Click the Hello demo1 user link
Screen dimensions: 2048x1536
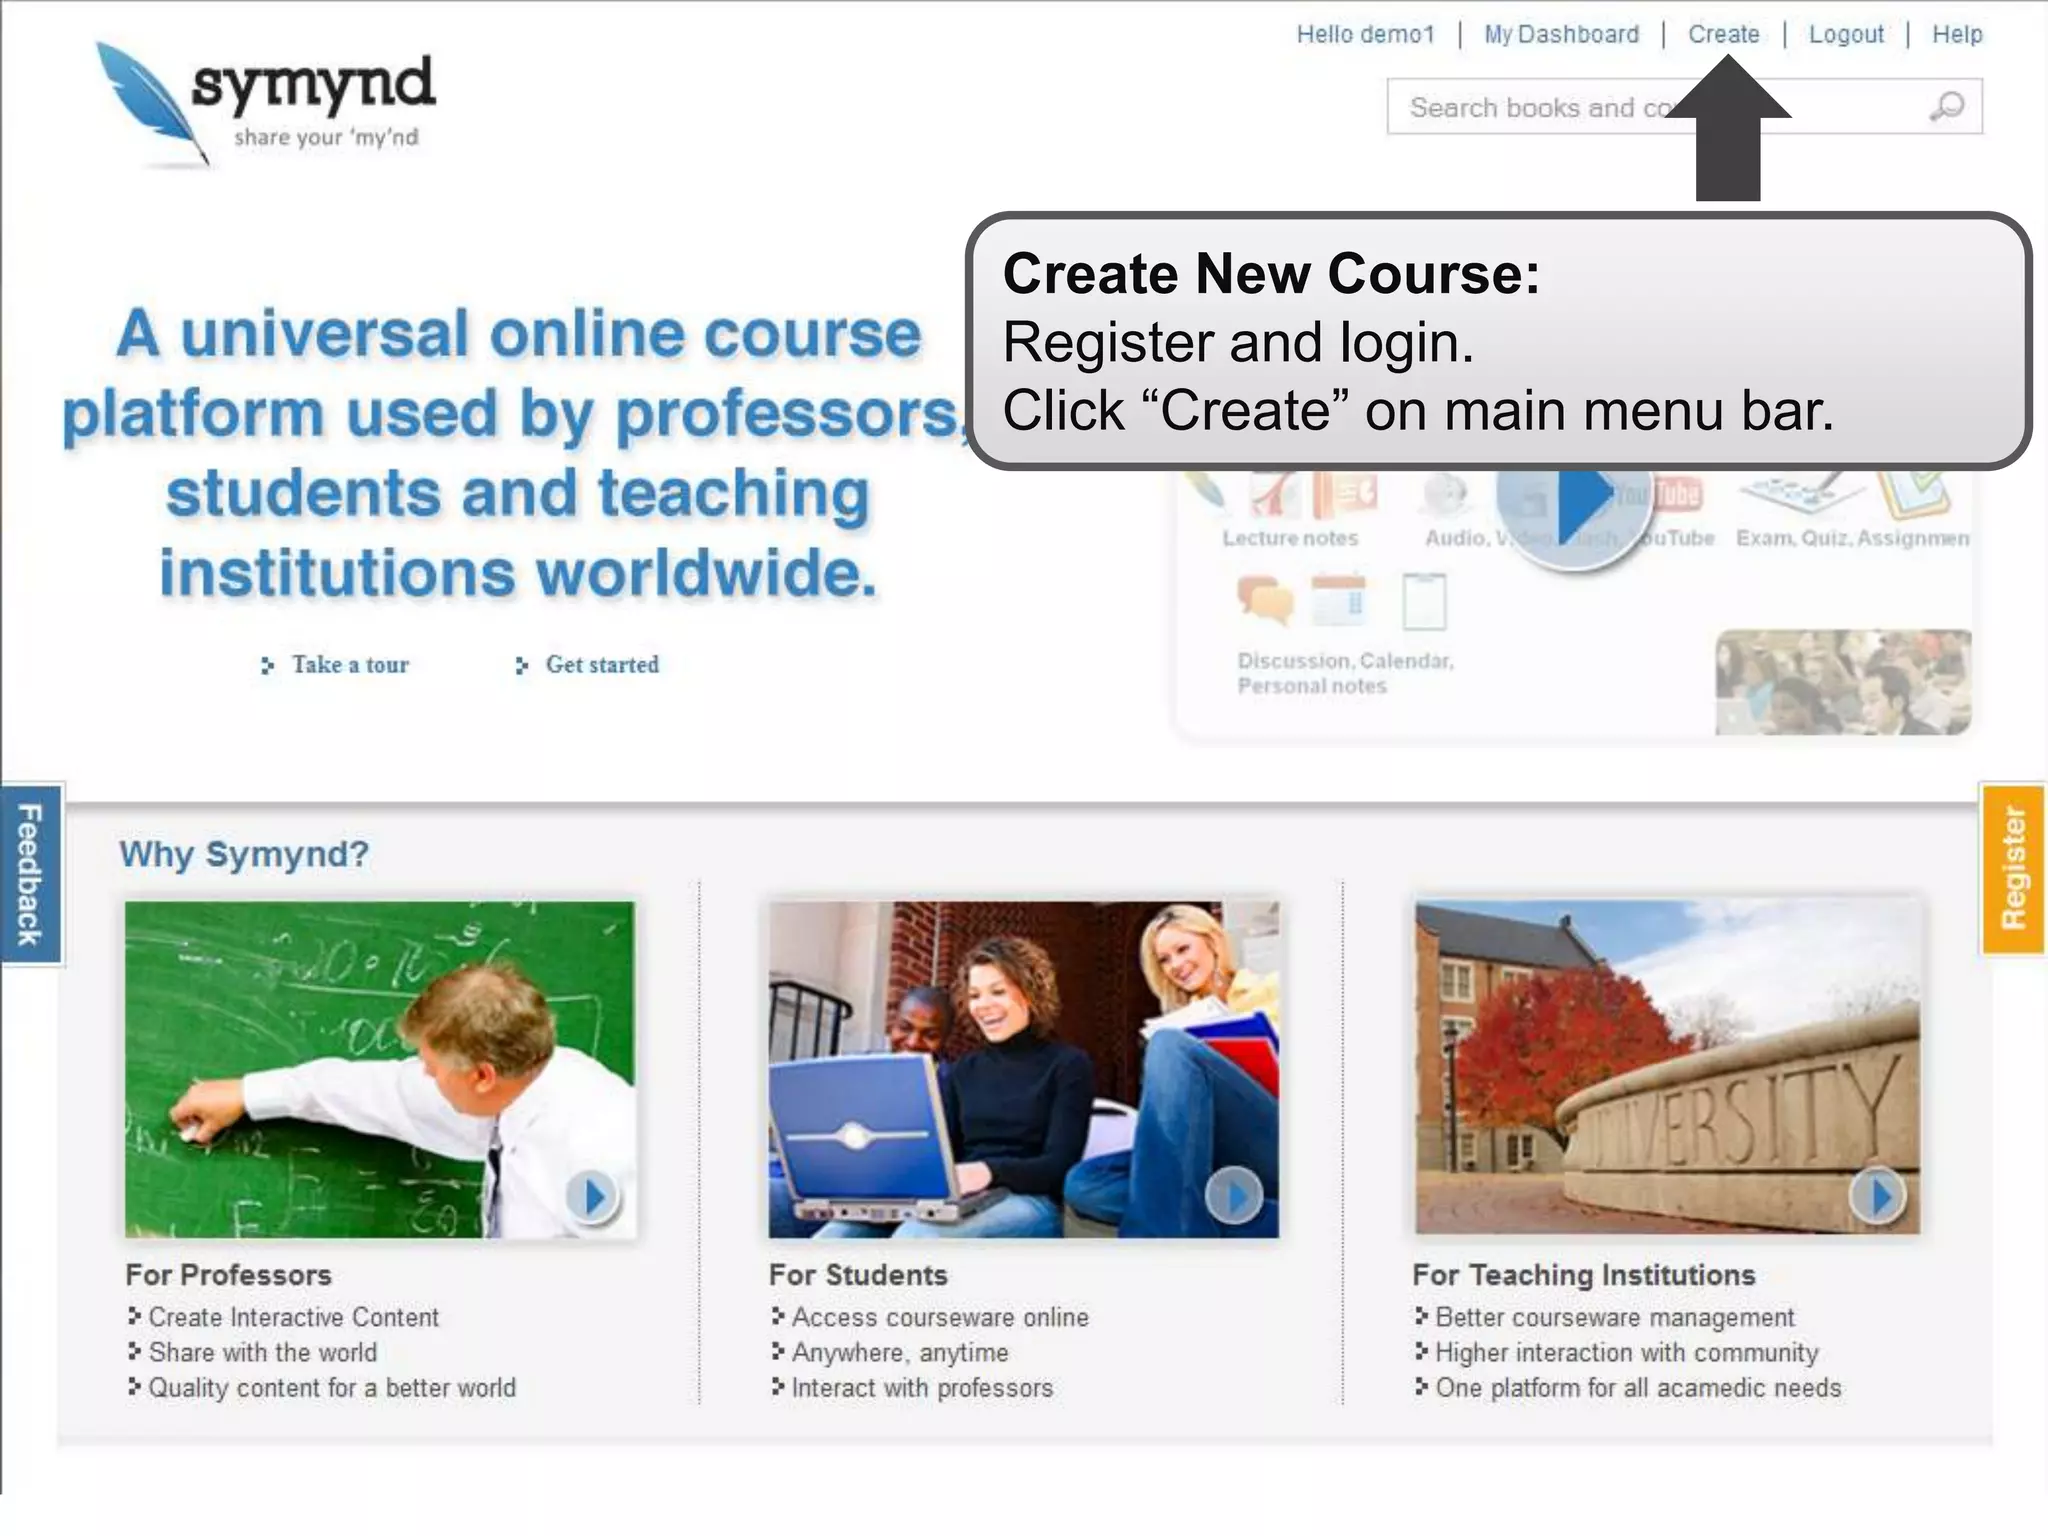pos(1365,34)
